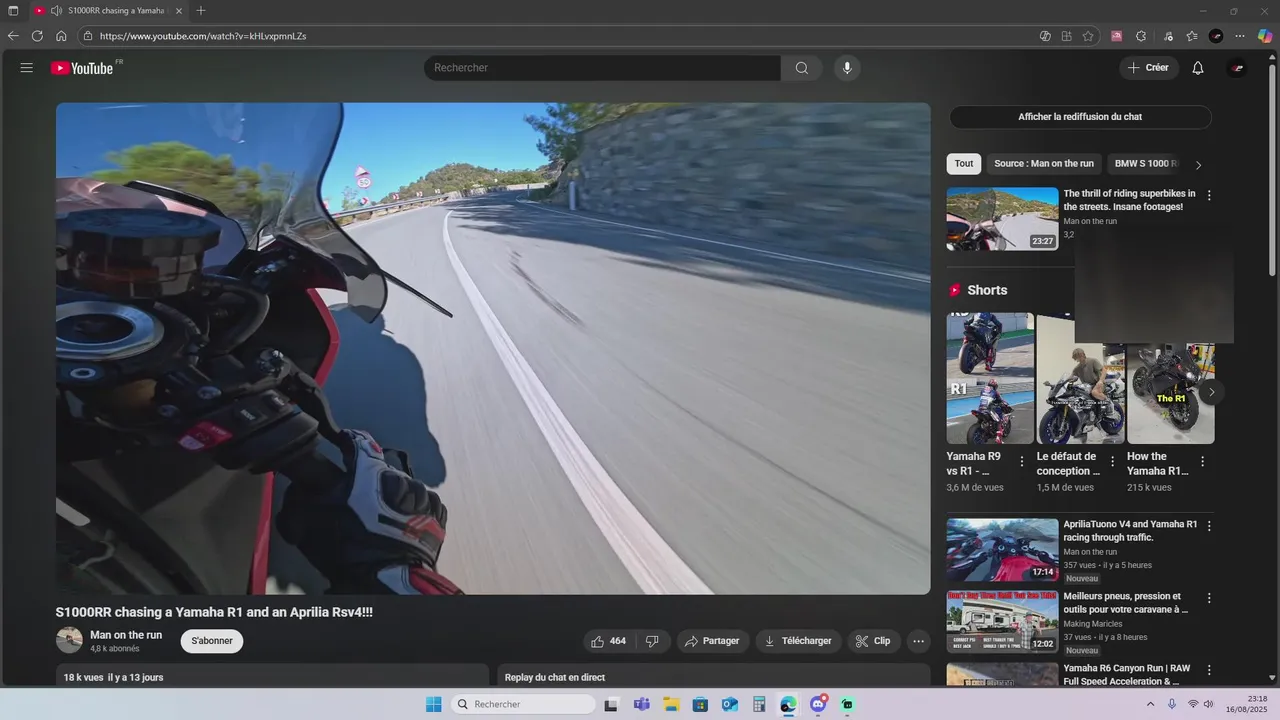Image resolution: width=1280 pixels, height=720 pixels.
Task: Open File Explorer from the taskbar
Action: [x=671, y=705]
